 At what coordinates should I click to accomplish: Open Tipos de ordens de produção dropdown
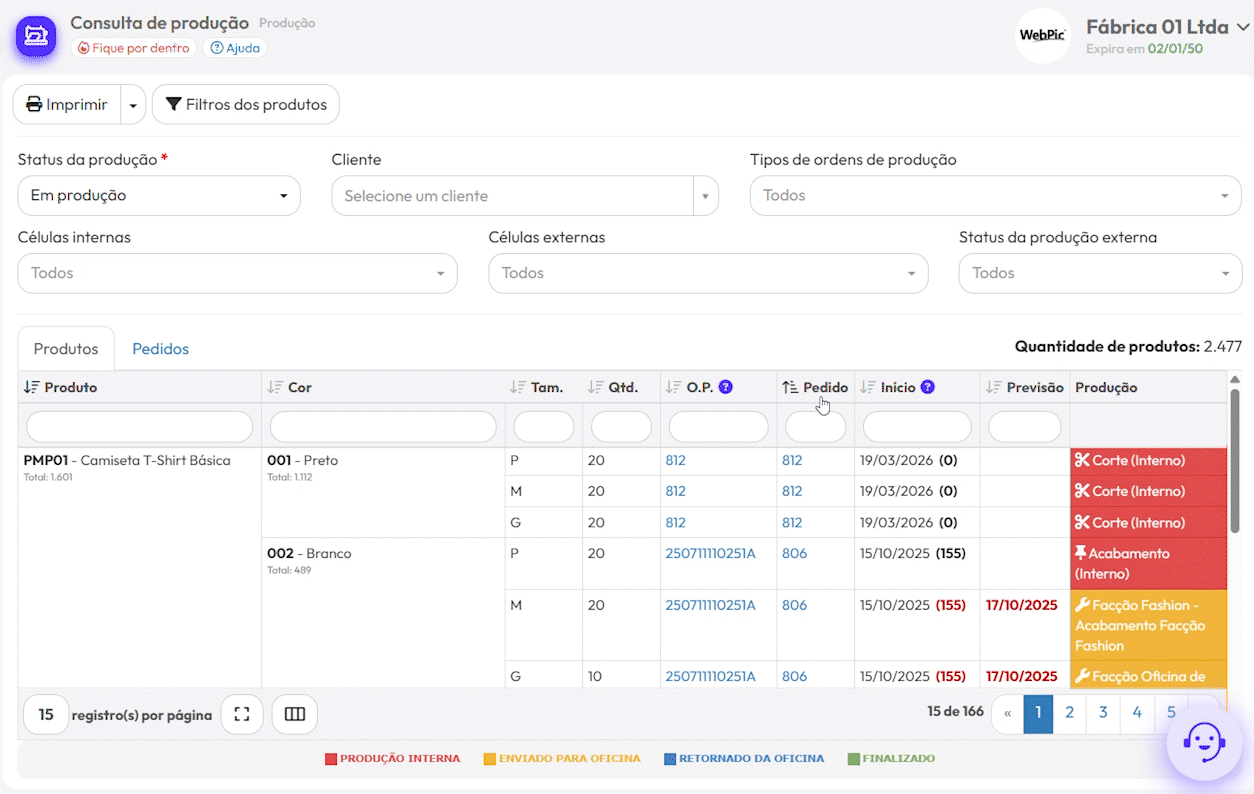pos(995,196)
